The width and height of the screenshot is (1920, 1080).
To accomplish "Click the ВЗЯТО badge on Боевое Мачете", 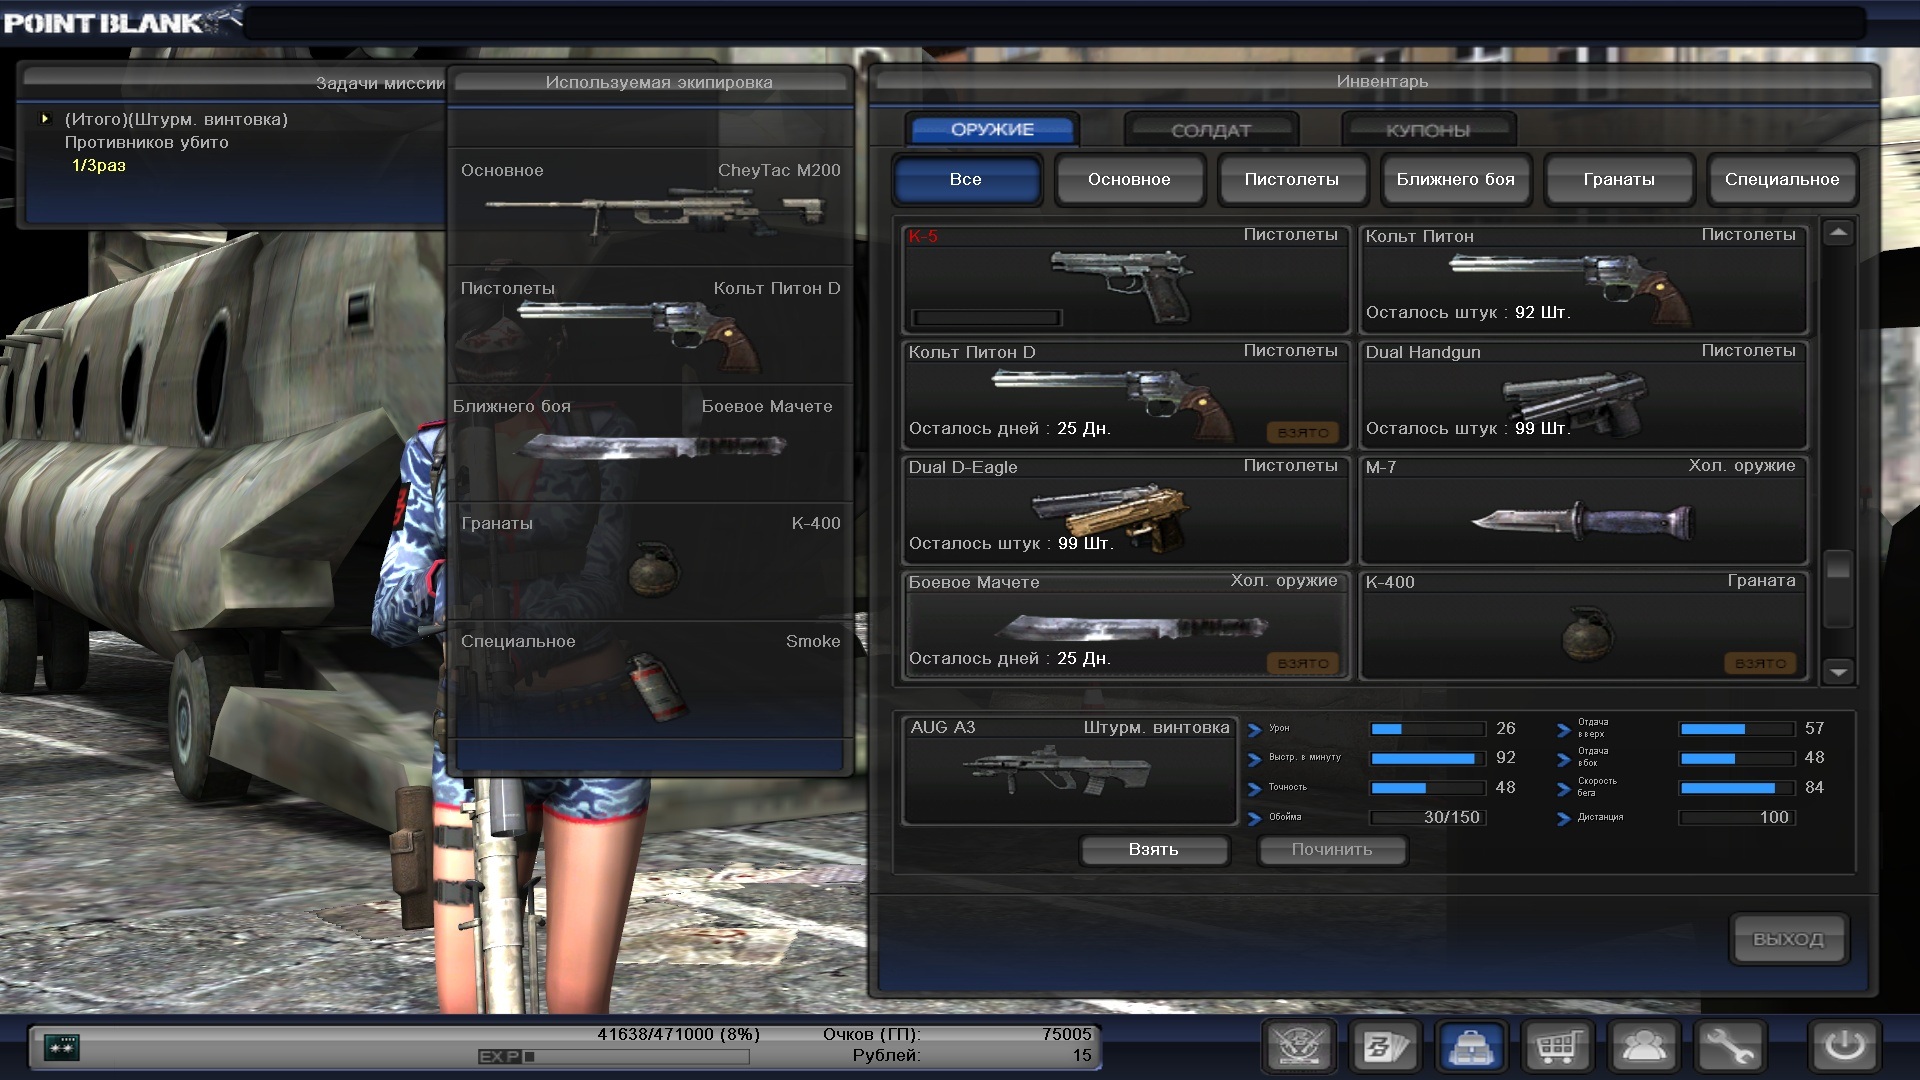I will tap(1303, 663).
